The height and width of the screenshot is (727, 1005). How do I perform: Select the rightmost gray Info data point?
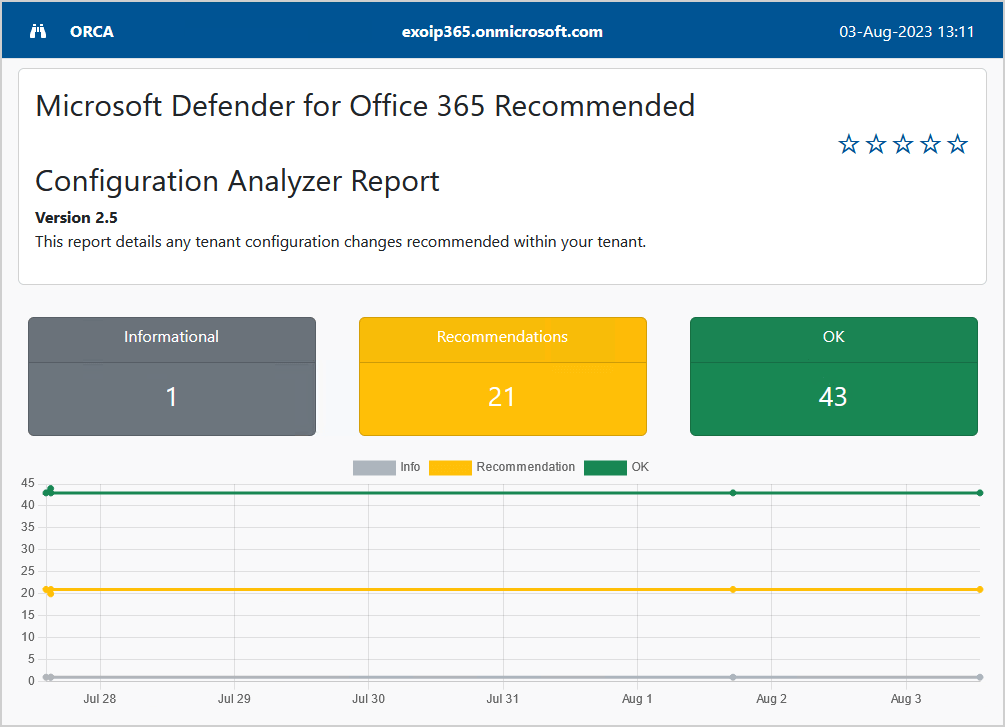980,677
